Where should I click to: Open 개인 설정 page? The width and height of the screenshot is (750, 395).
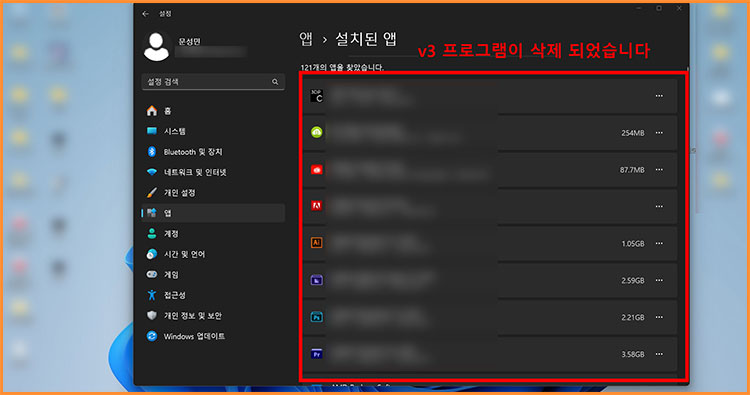tap(213, 193)
